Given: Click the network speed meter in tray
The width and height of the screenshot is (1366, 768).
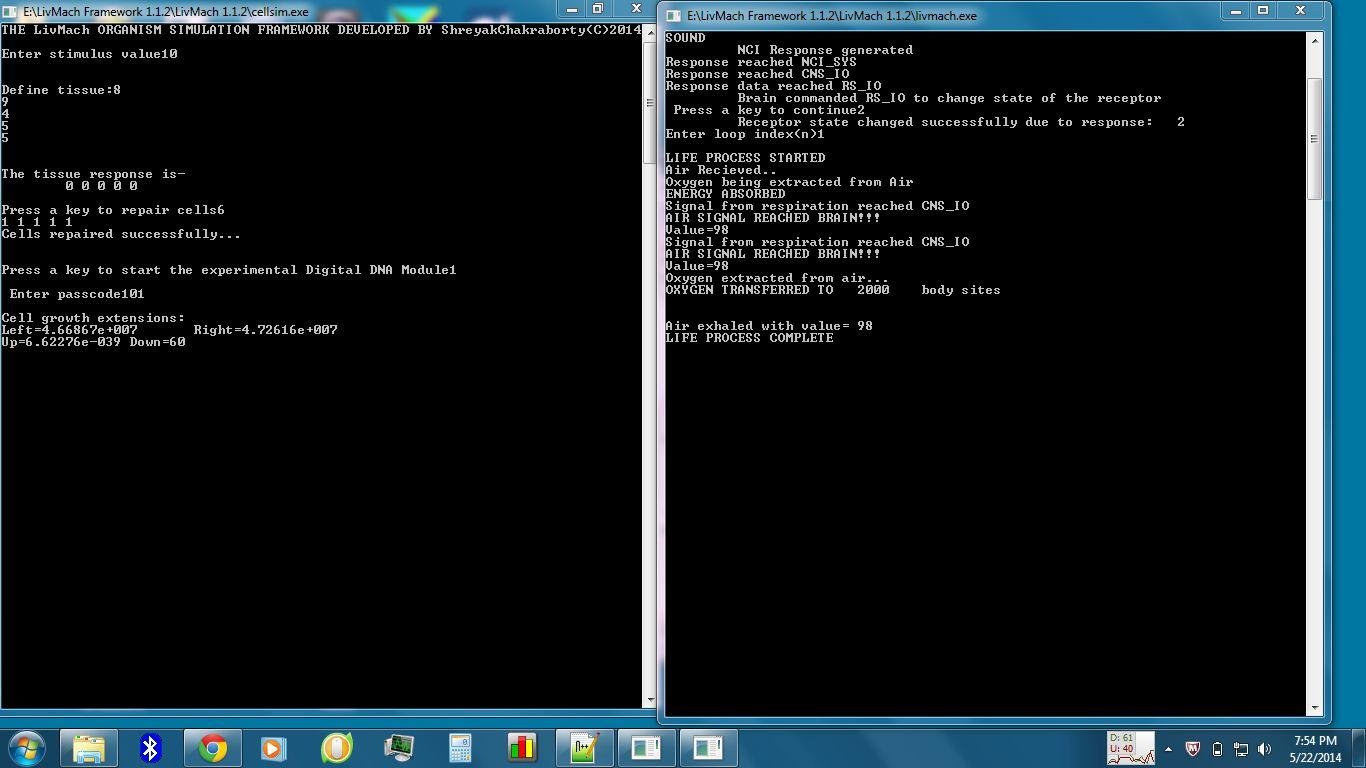Looking at the screenshot, I should [x=1131, y=748].
